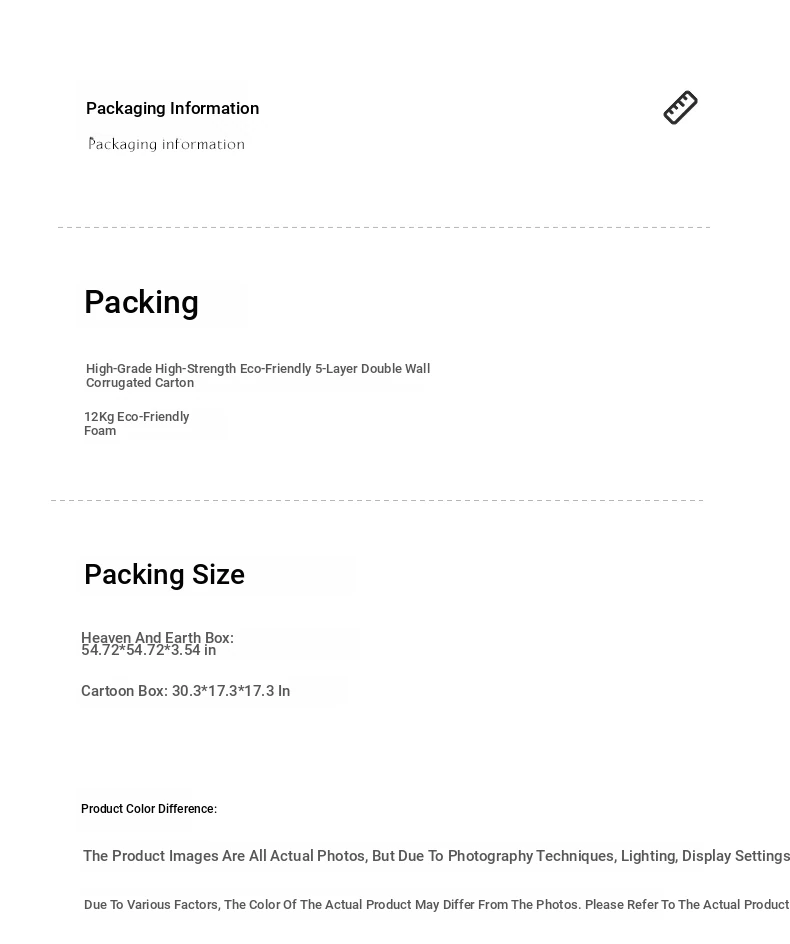Select the 5-Layer Double Wall Corrugated Carton text
The width and height of the screenshot is (790, 944).
258,375
